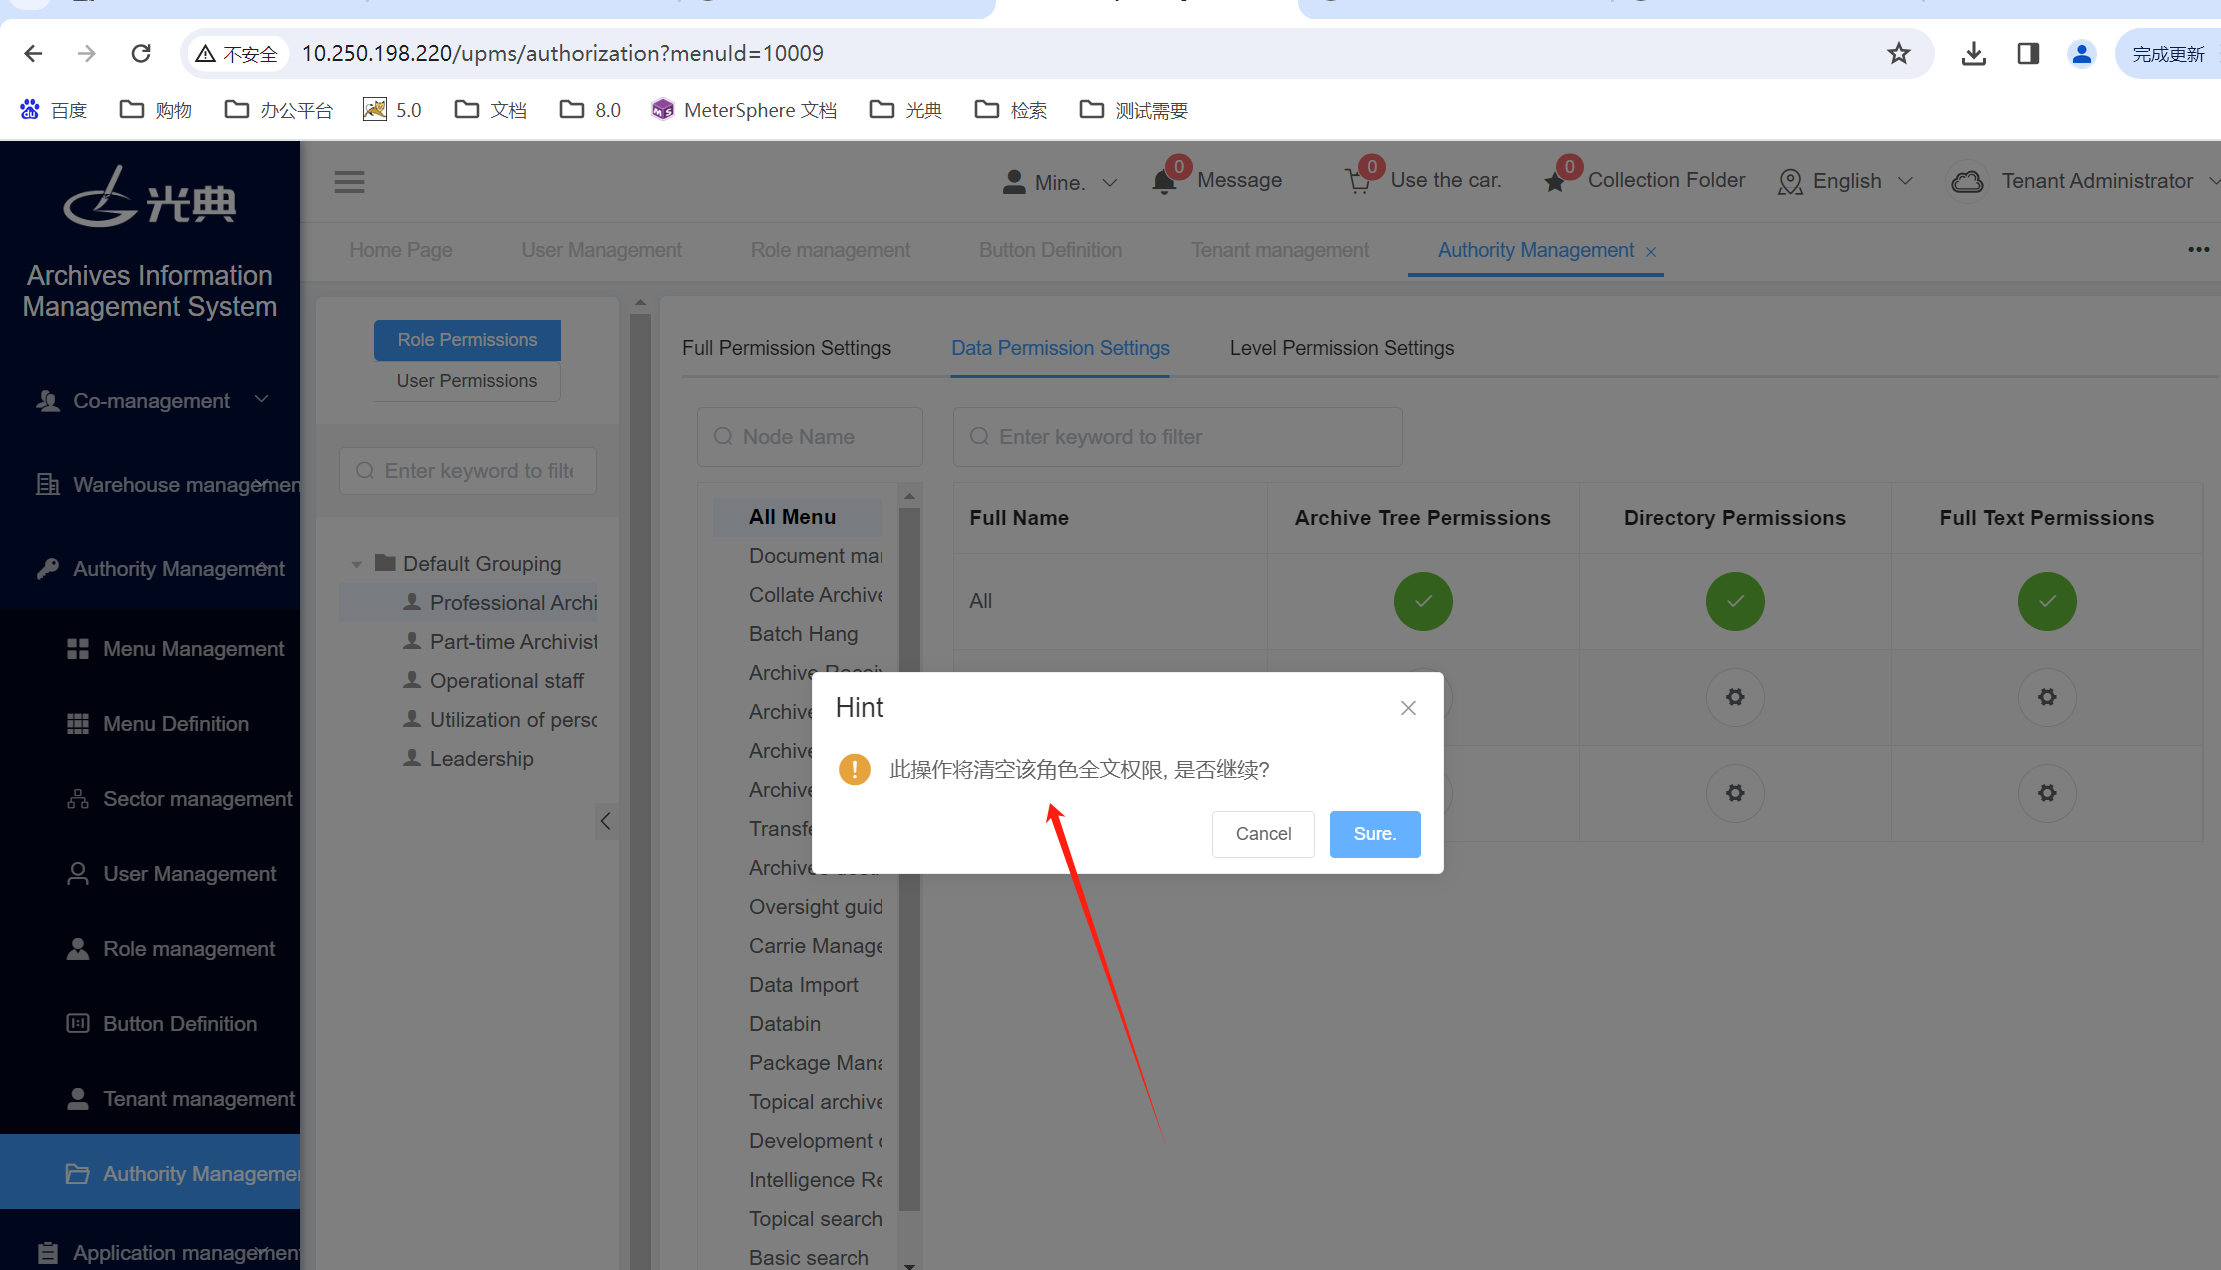
Task: Open Menu Definition in the sidebar
Action: coord(150,724)
